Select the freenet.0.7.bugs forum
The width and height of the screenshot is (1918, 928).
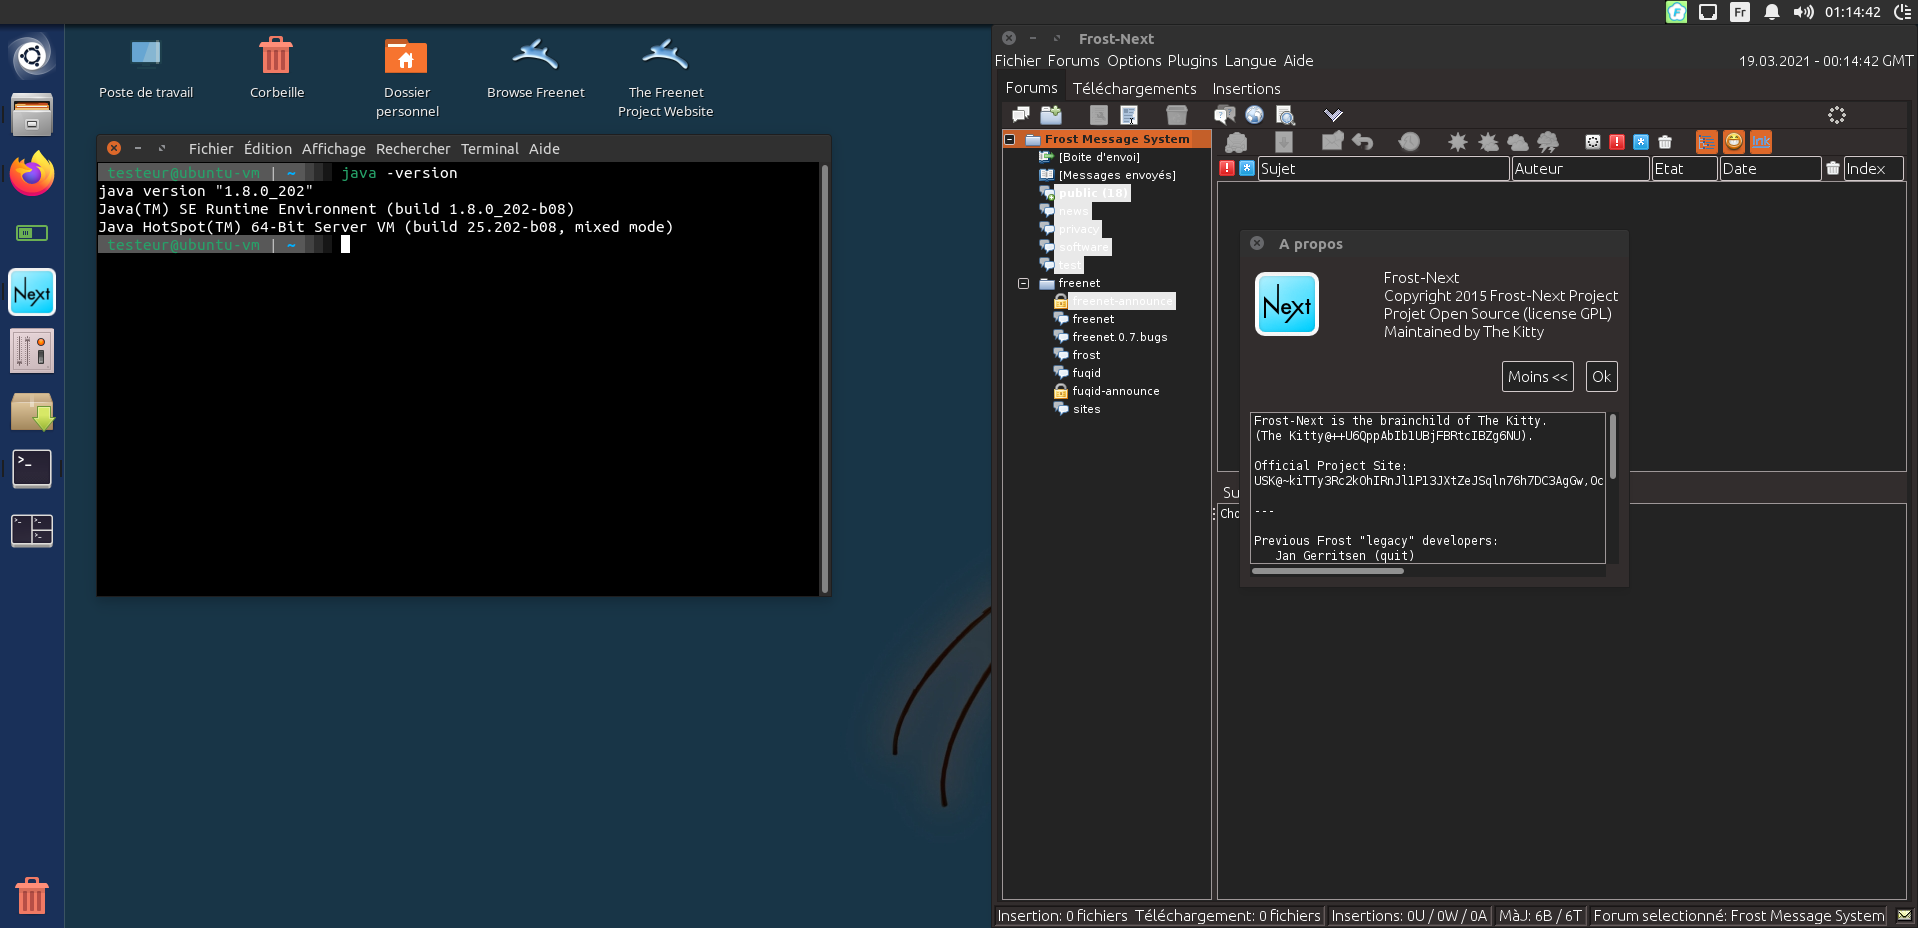[x=1119, y=338]
